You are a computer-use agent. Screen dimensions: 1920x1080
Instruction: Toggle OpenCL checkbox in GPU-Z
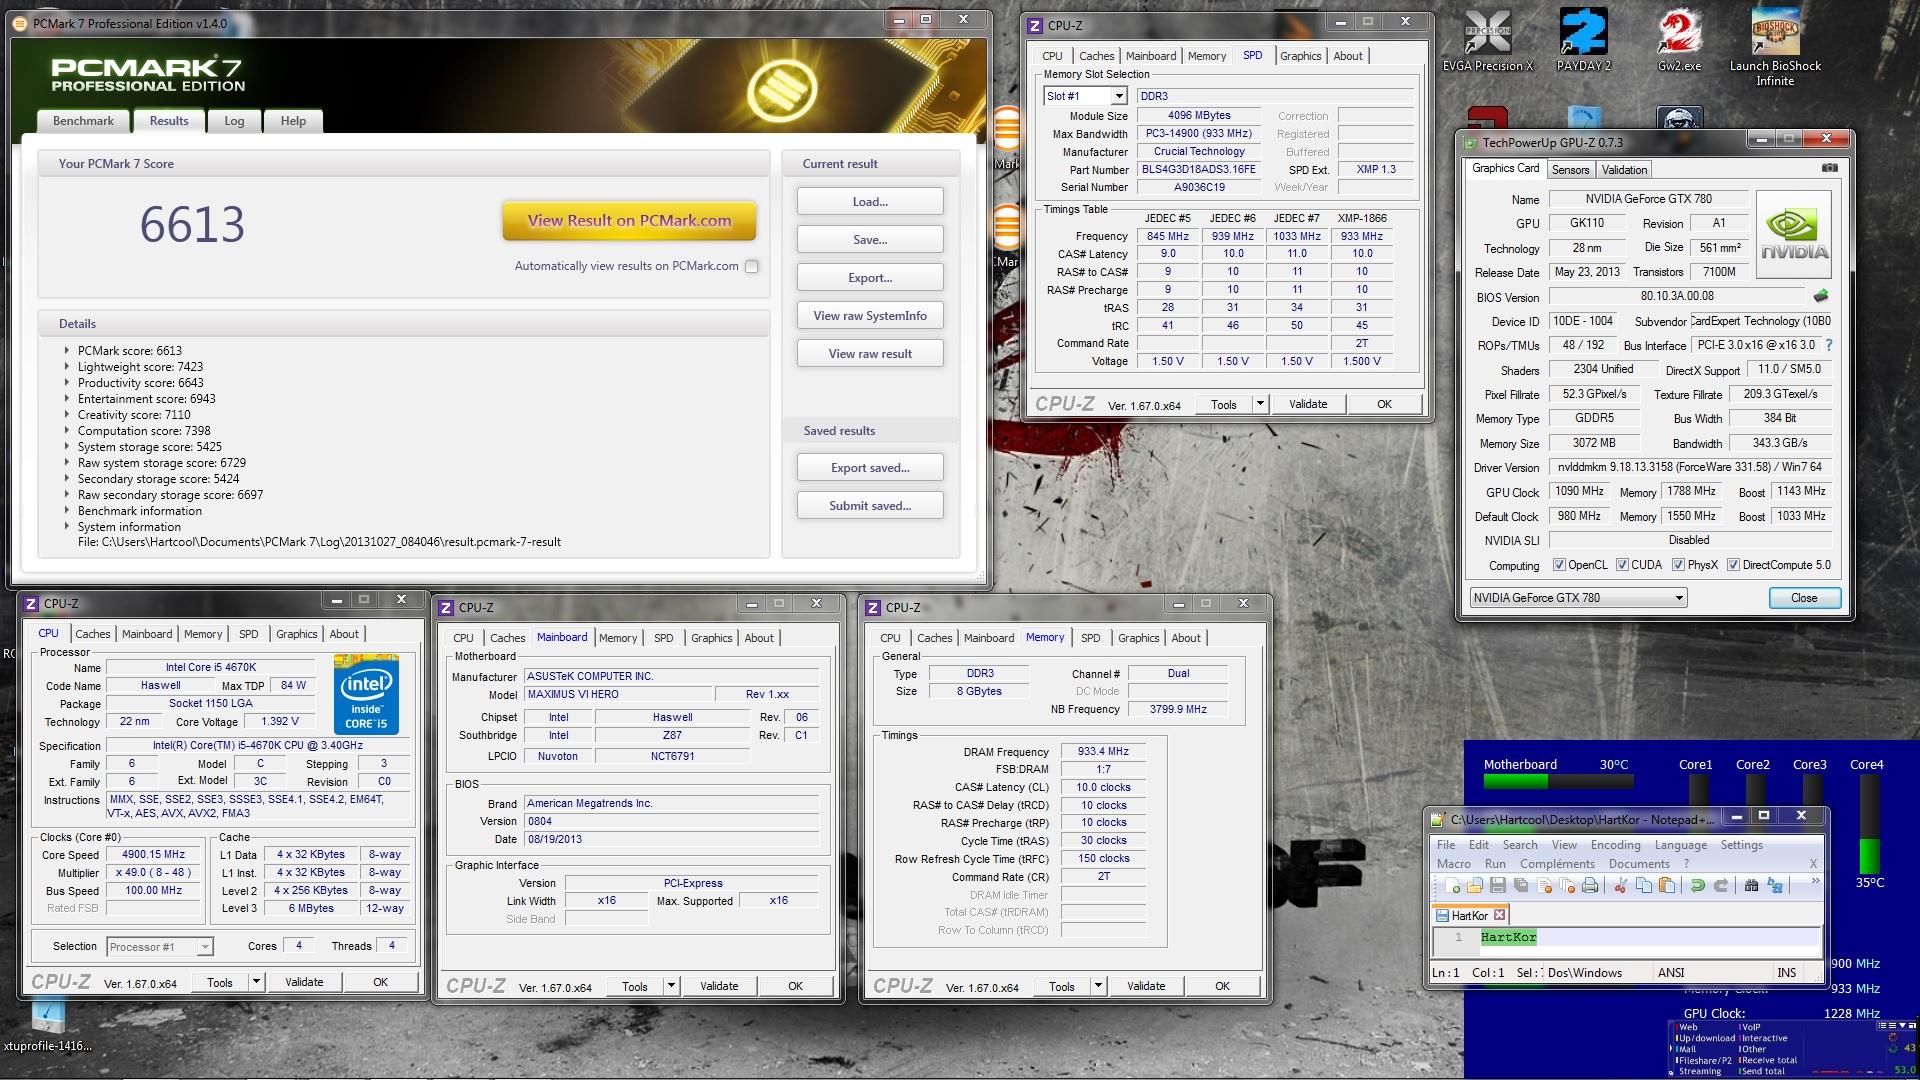(1558, 565)
